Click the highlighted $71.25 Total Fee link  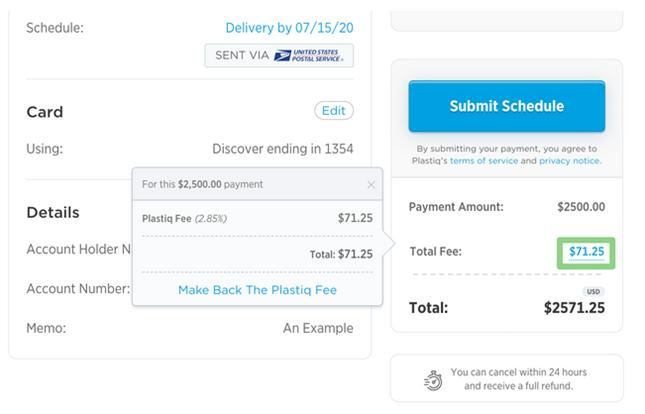[x=586, y=252]
